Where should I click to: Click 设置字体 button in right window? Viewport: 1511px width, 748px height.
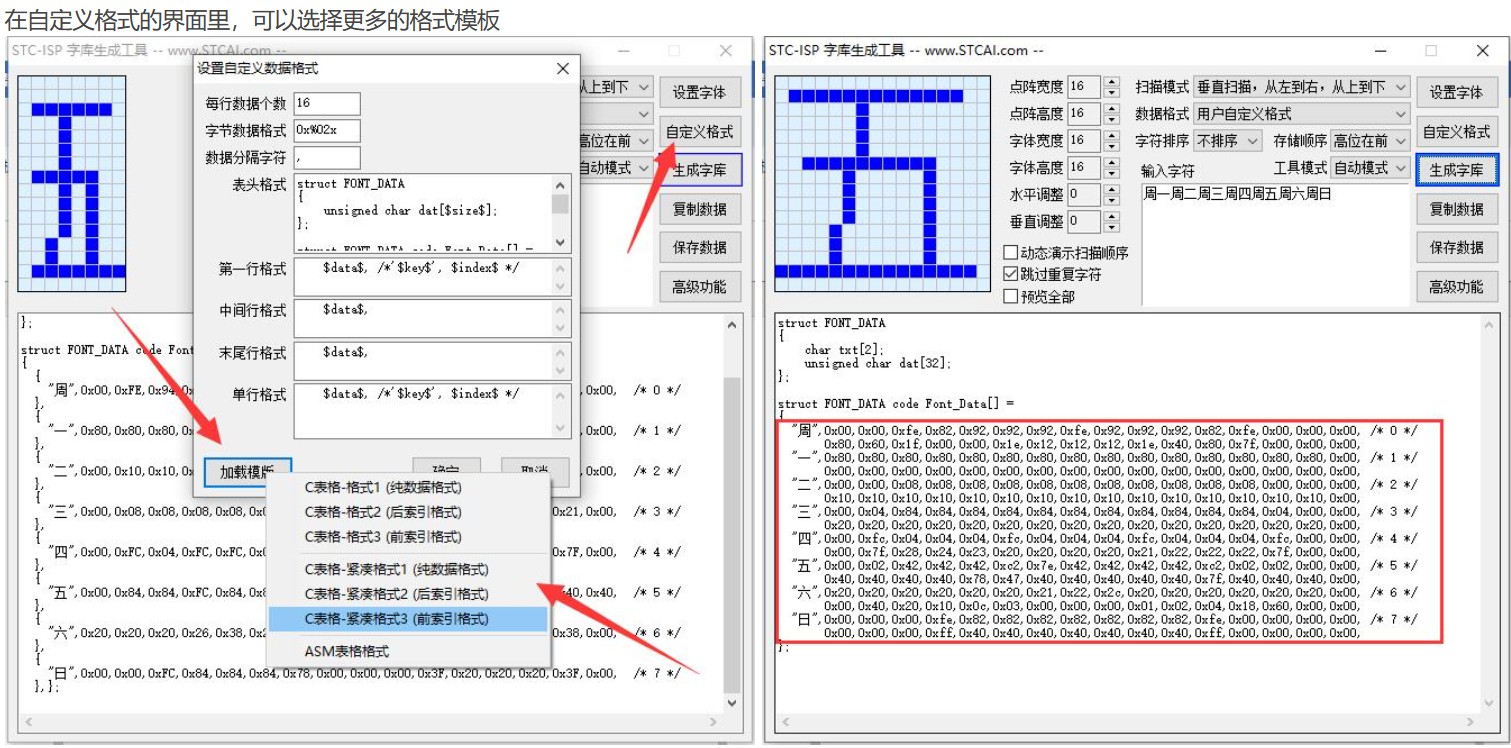1455,92
